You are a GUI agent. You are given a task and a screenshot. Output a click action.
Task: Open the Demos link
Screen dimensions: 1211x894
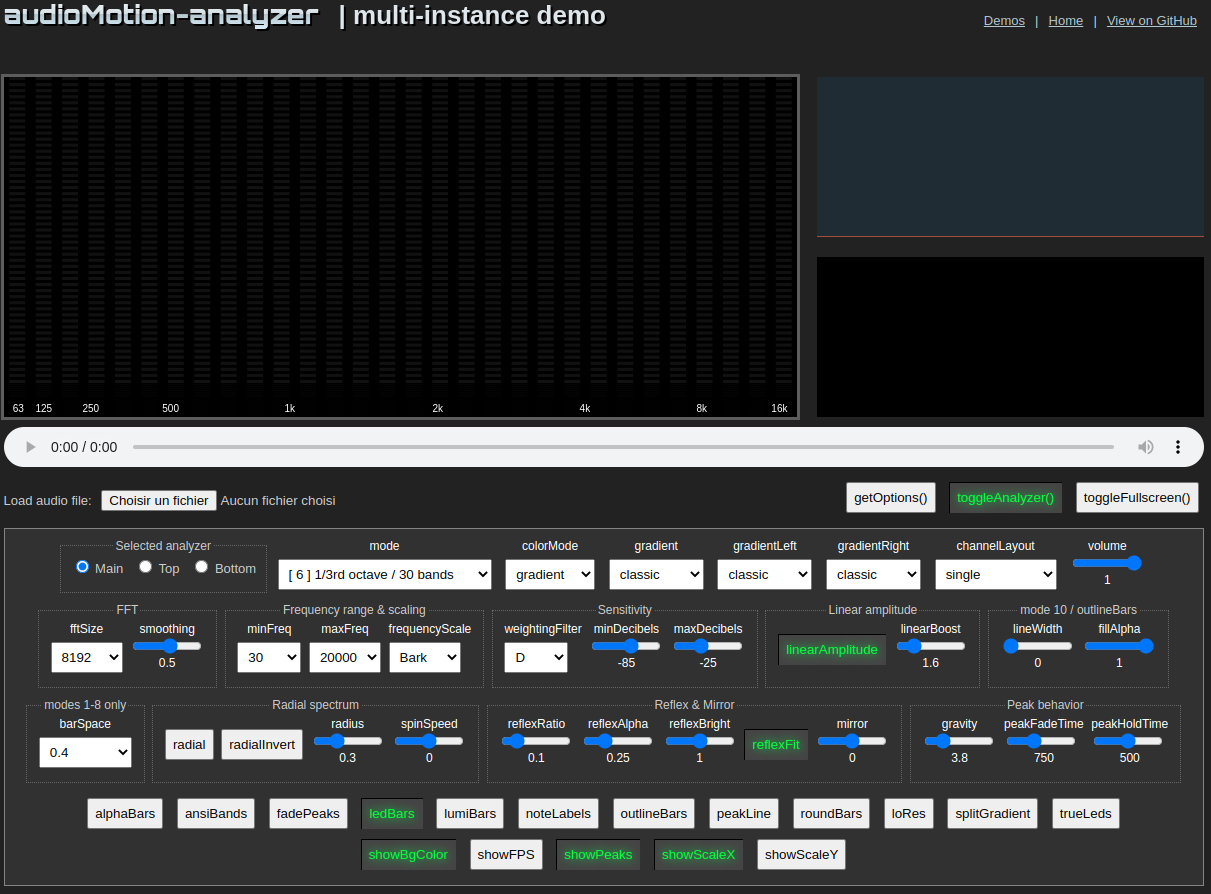click(x=1004, y=20)
